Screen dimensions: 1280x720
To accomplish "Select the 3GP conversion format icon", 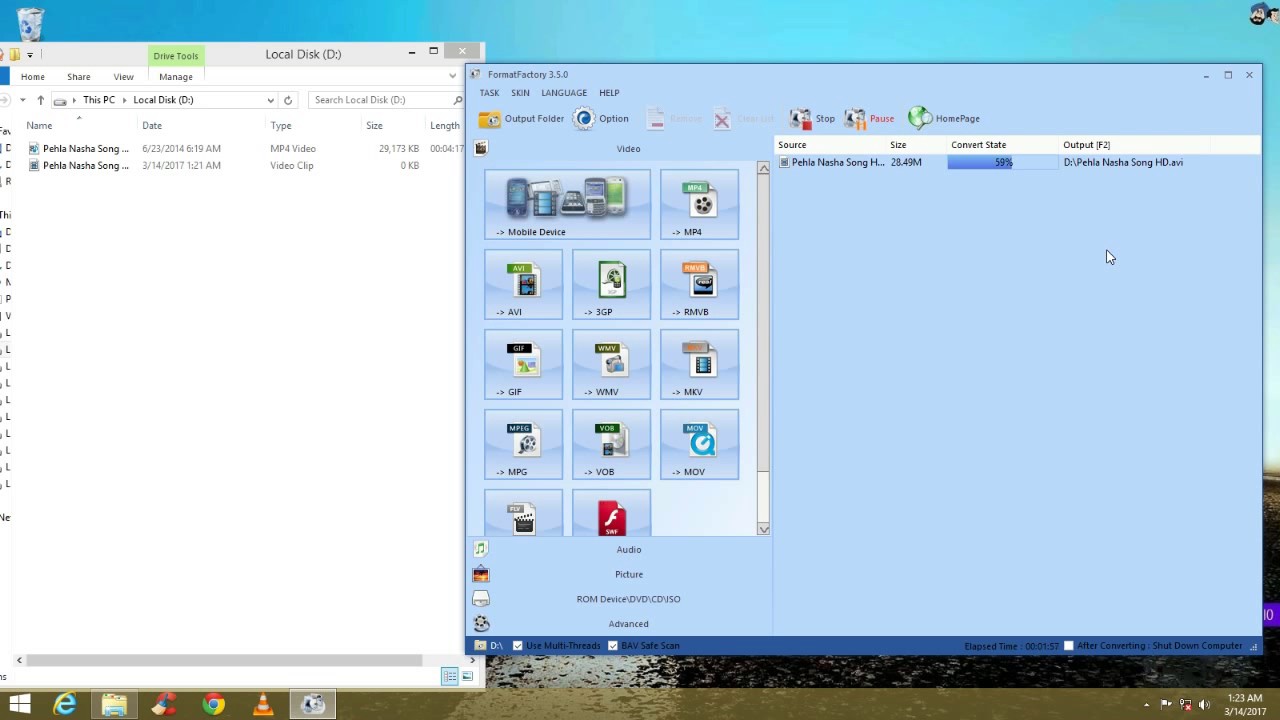I will 611,285.
